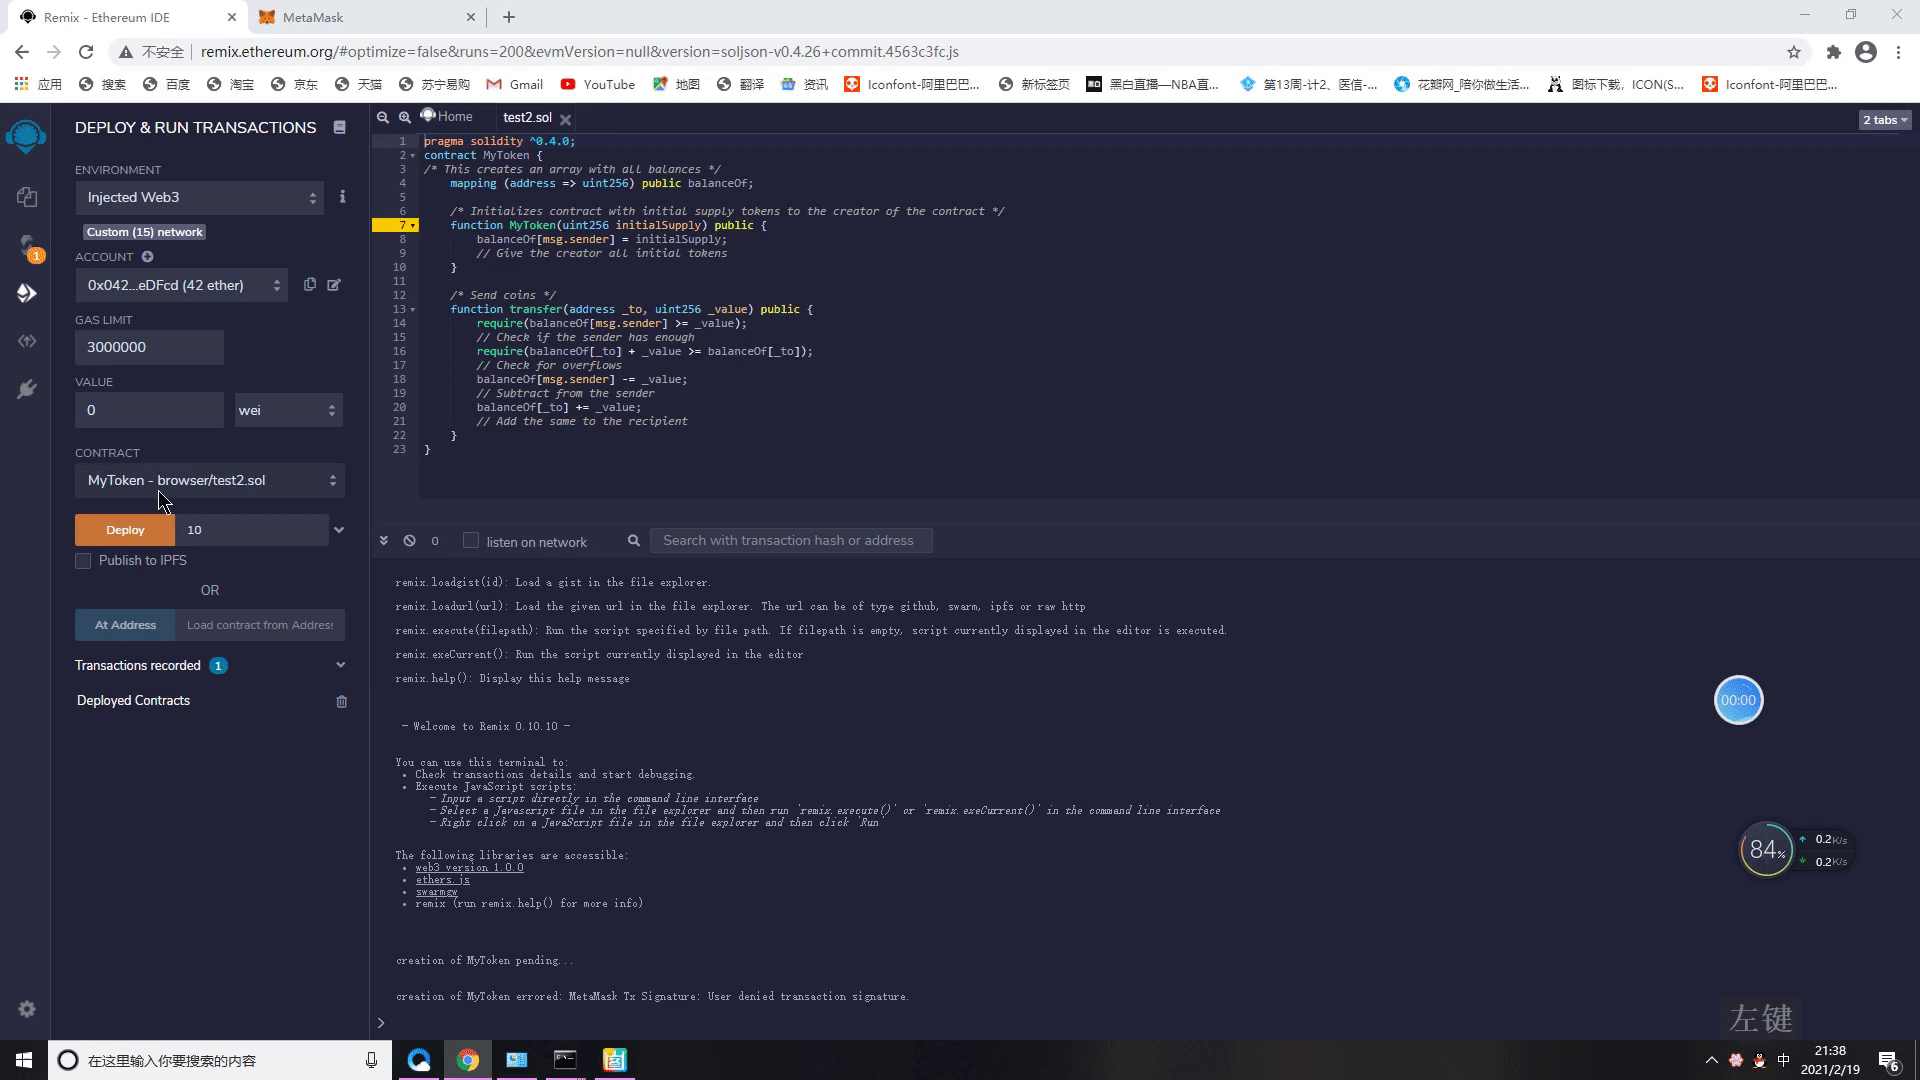Click the taskbar microphone search icon
1920x1080 pixels.
[x=371, y=1060]
